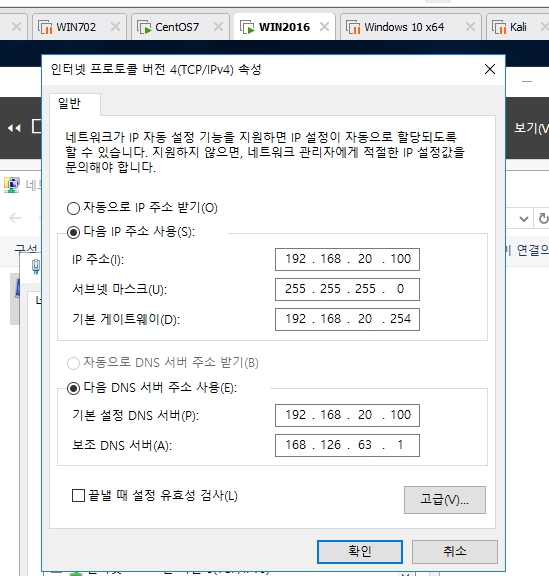Image resolution: width=549 pixels, height=576 pixels.
Task: Confirm with the 확인 button
Action: 360,551
